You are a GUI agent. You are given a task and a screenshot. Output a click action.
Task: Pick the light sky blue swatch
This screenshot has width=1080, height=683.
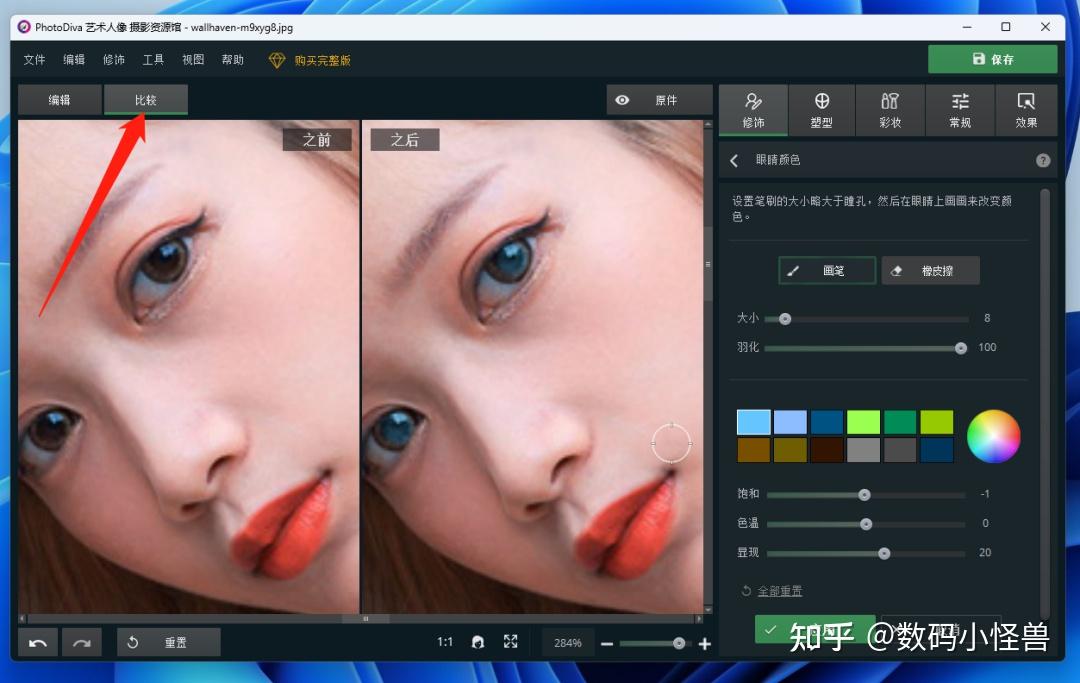[754, 421]
